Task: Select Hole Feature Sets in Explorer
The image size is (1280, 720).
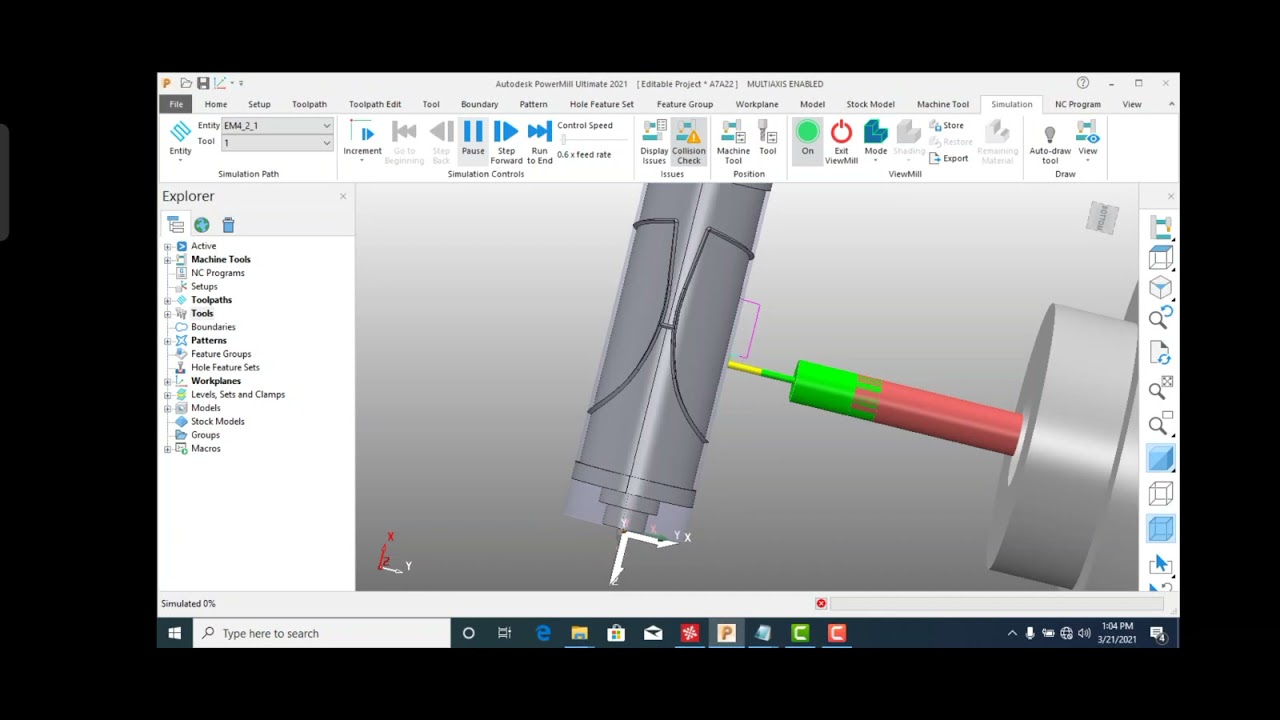Action: [225, 367]
